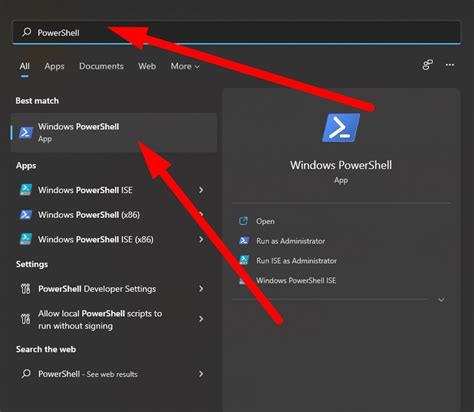Click the PowerShell Developer Settings tools icon
The width and height of the screenshot is (474, 412).
26,289
